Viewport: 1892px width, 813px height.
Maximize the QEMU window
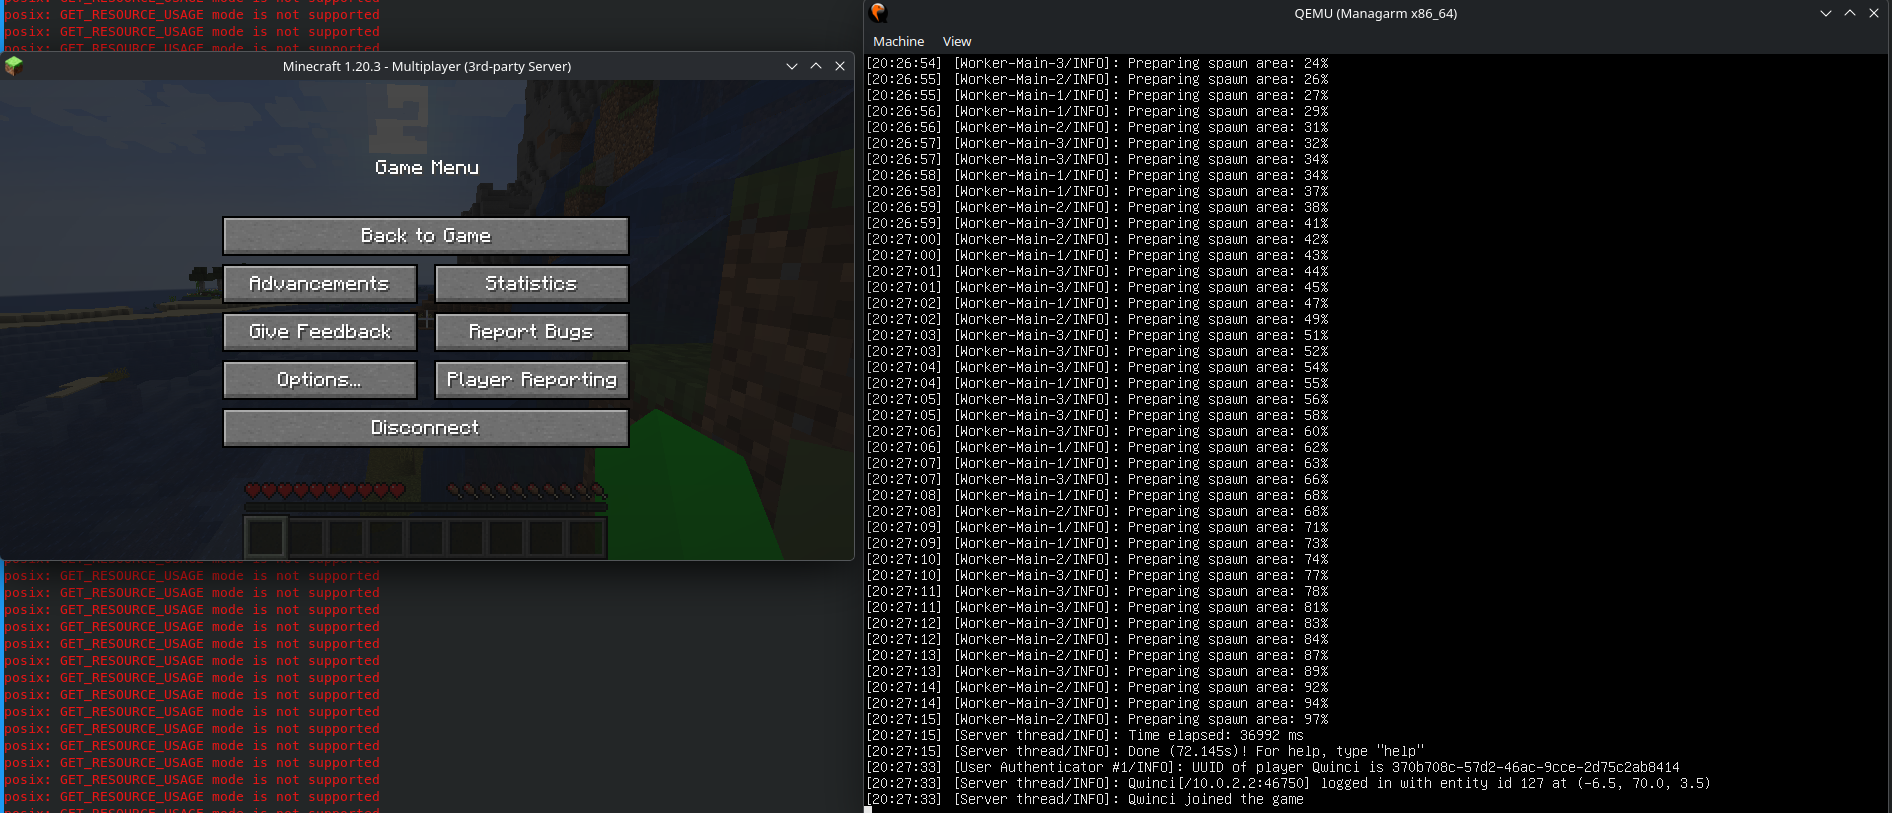pos(1850,13)
